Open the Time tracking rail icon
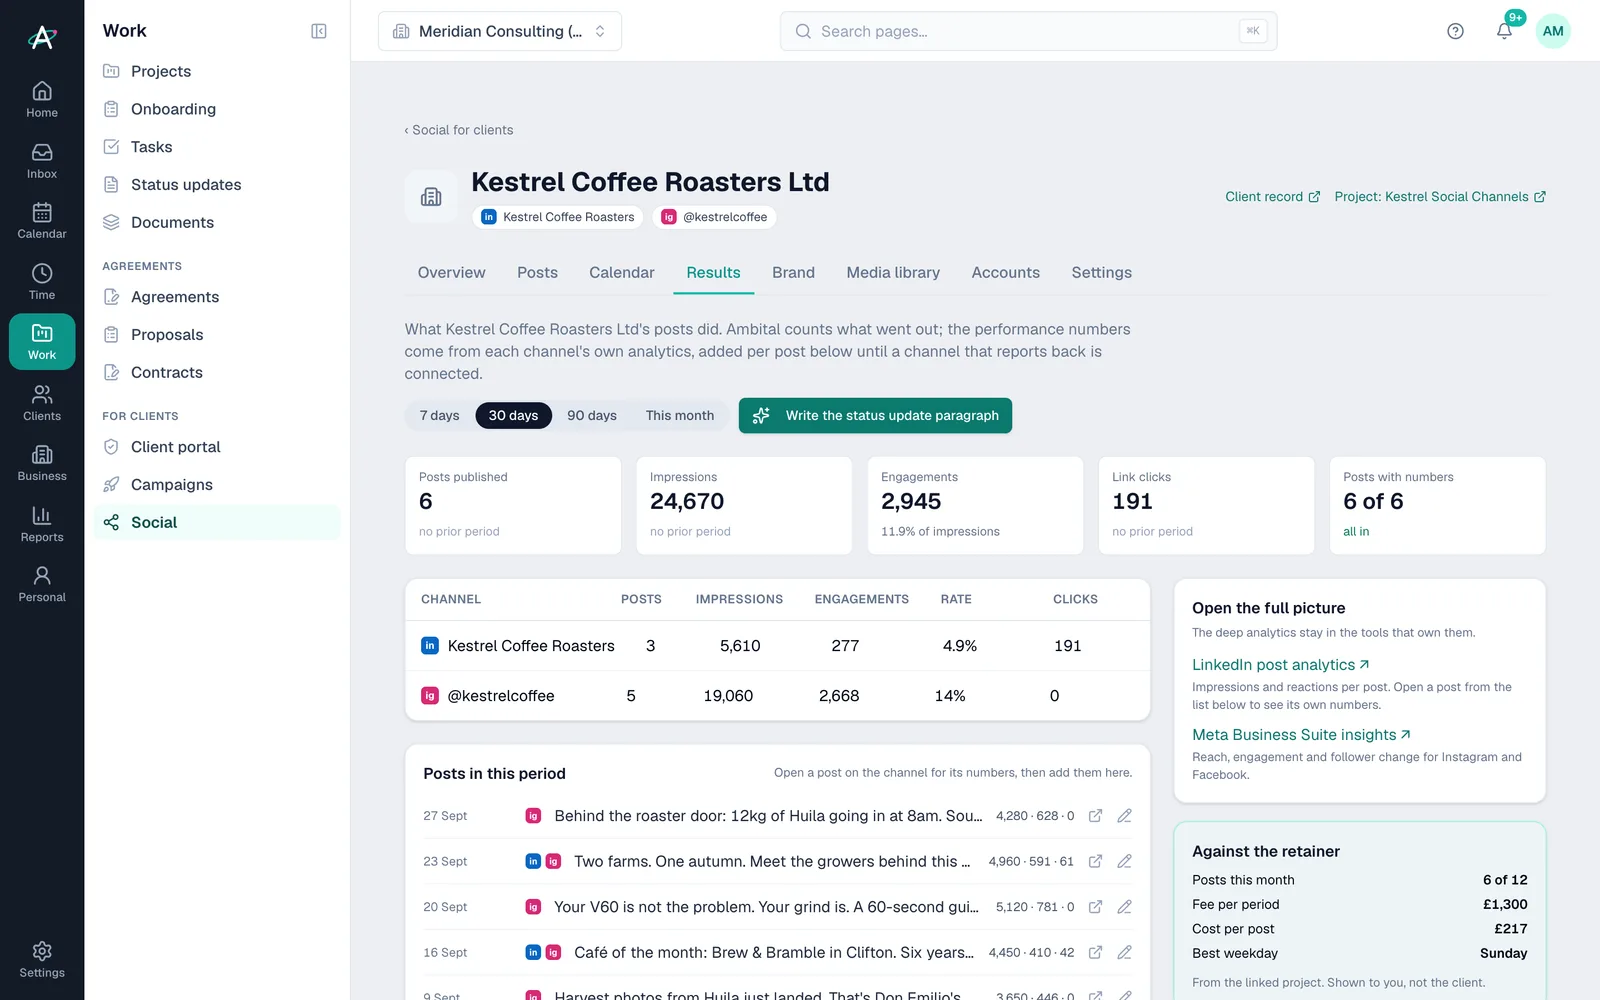Image resolution: width=1600 pixels, height=1000 pixels. point(42,281)
